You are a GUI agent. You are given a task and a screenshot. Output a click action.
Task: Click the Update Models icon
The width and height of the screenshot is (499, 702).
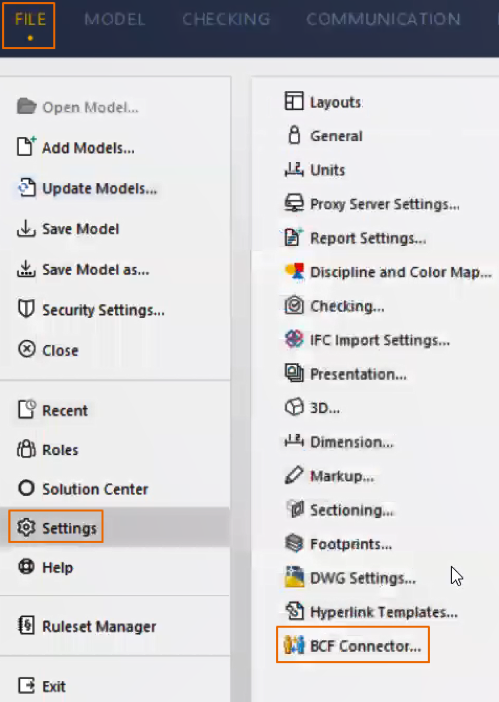click(26, 188)
